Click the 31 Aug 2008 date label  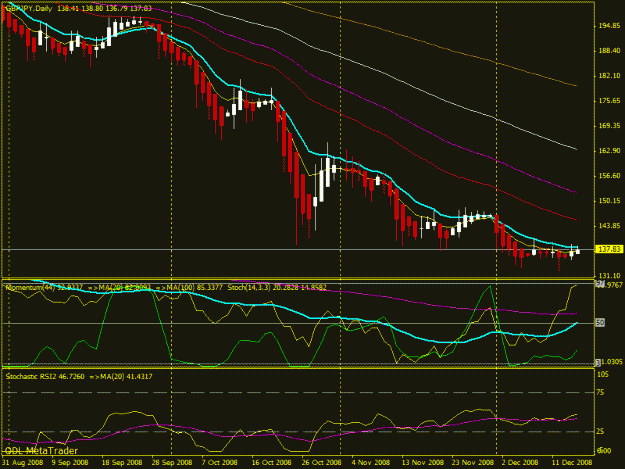tap(22, 463)
